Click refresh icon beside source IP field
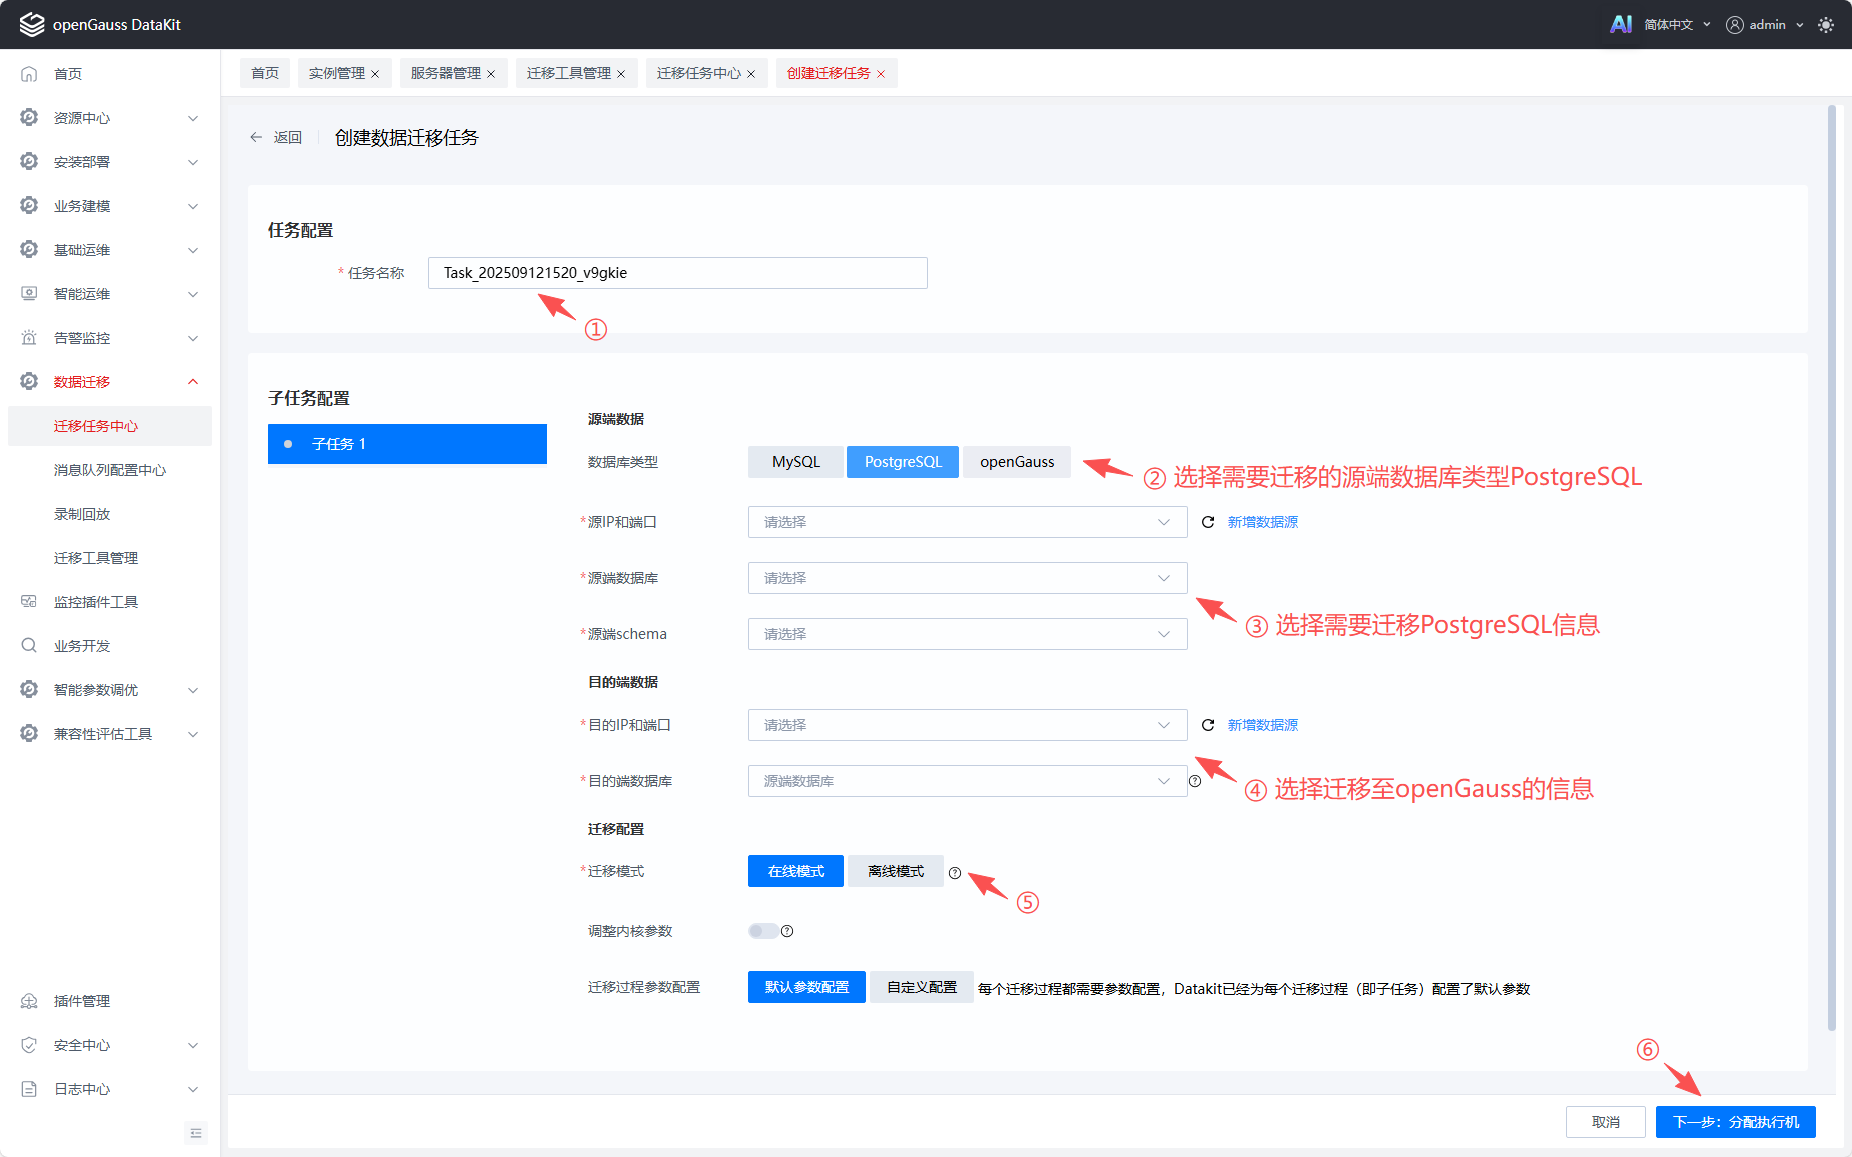This screenshot has width=1852, height=1157. click(1208, 522)
